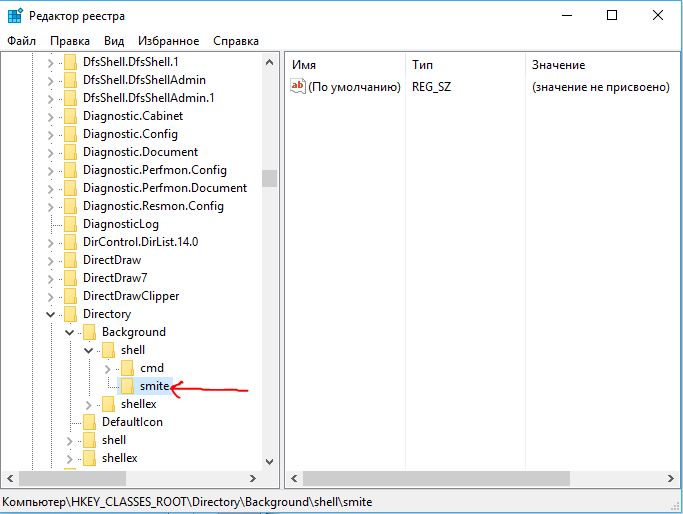The height and width of the screenshot is (514, 683).
Task: Click folder icon of smite key
Action: [128, 386]
